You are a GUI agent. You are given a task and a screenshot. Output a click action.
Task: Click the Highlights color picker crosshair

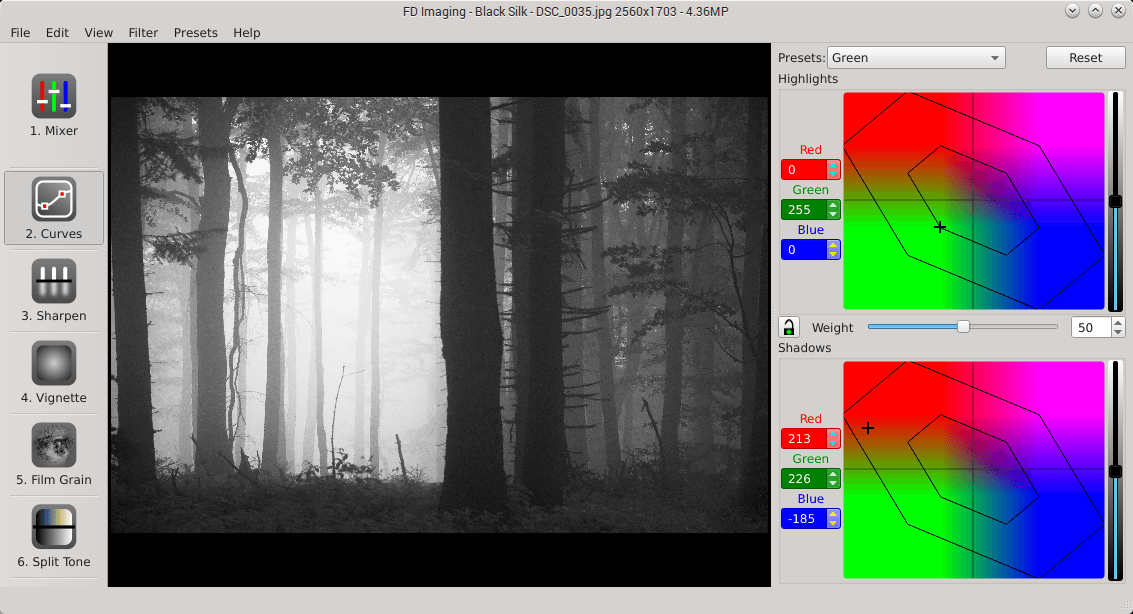[939, 228]
